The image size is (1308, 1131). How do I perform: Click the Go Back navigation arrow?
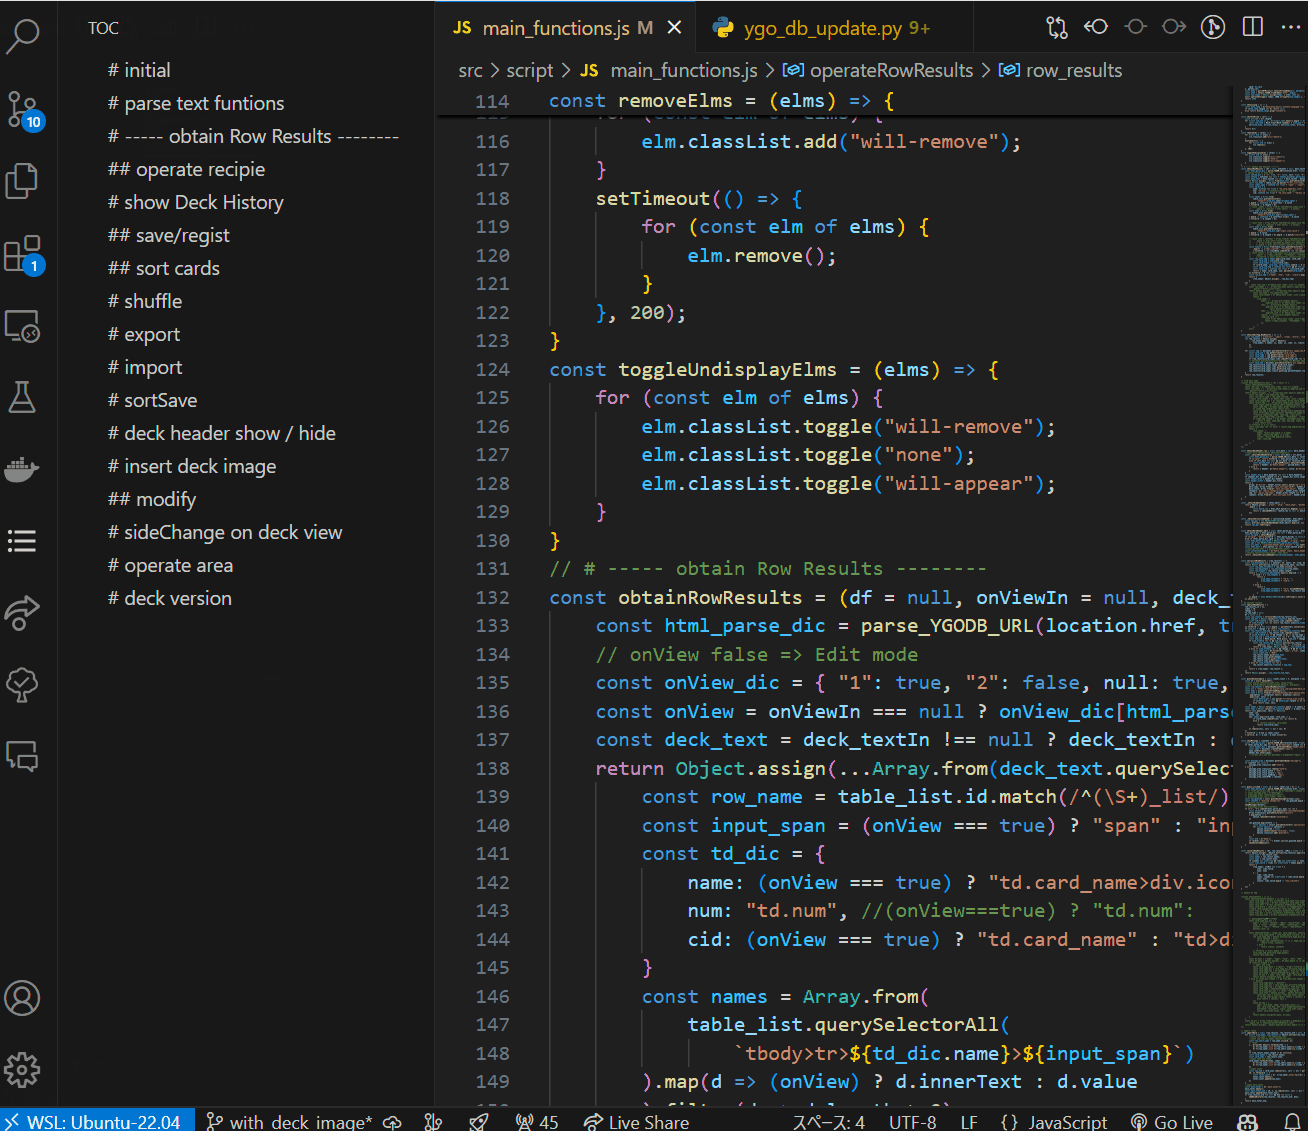coord(1096,27)
